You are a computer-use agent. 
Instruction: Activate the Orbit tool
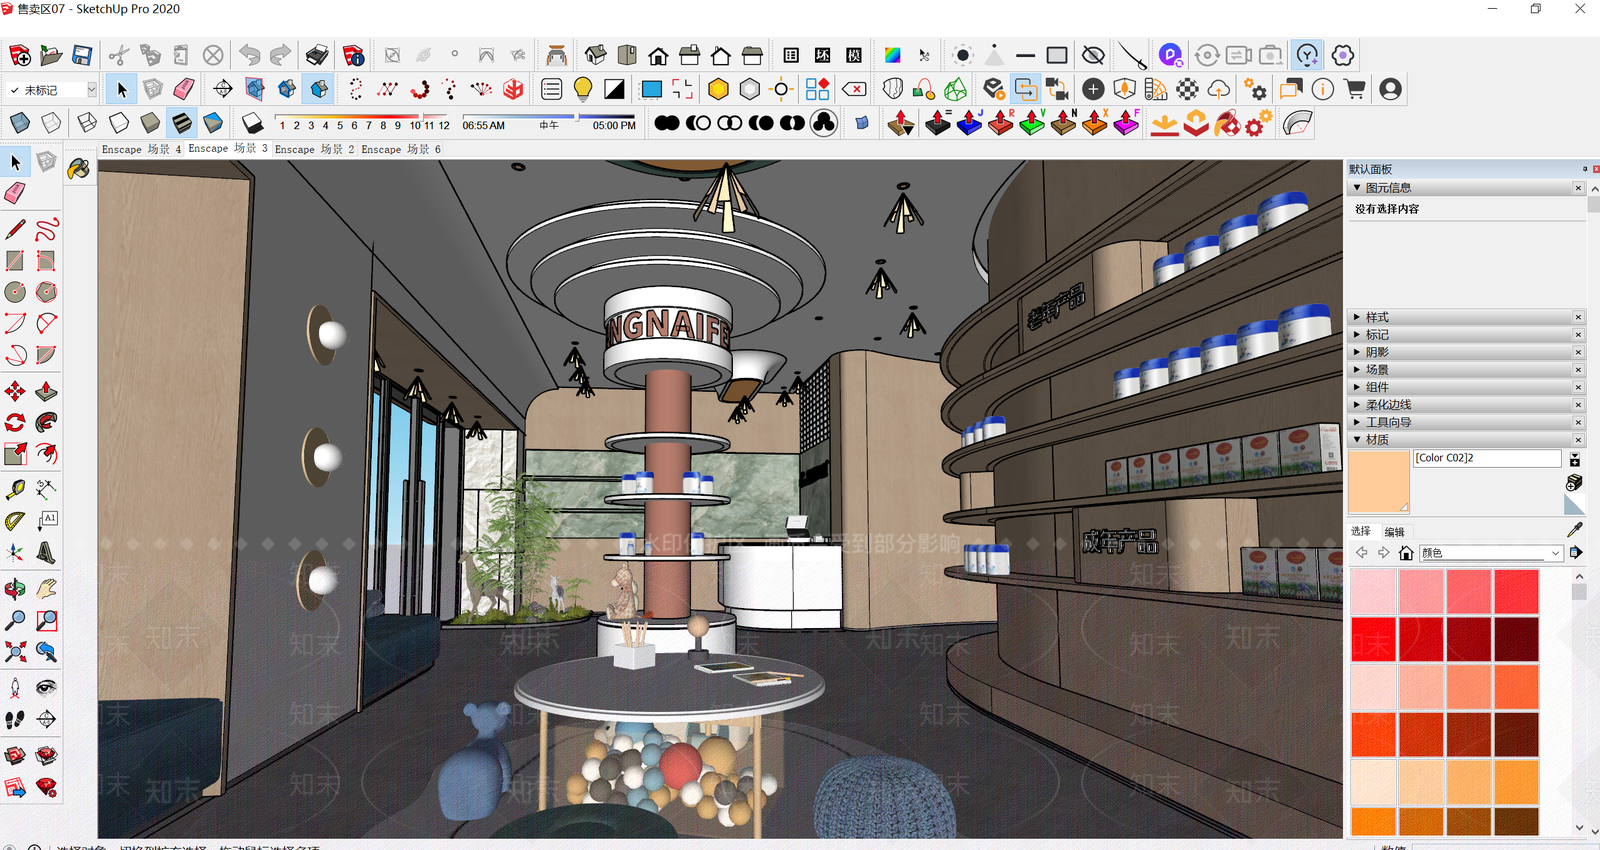coord(15,589)
